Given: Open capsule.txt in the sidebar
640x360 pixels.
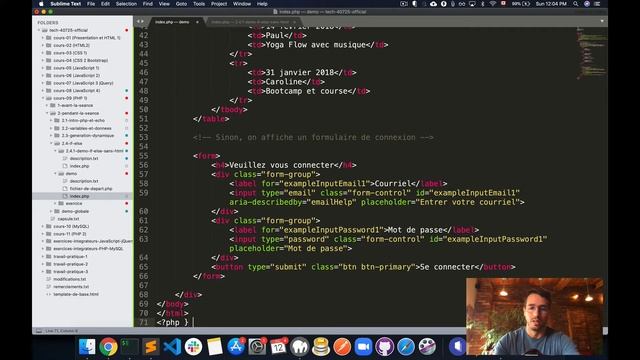Looking at the screenshot, I should (68, 219).
